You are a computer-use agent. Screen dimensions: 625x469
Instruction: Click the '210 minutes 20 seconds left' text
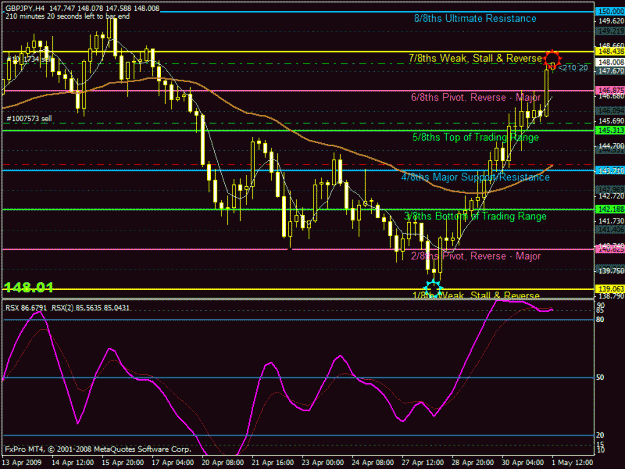point(67,16)
